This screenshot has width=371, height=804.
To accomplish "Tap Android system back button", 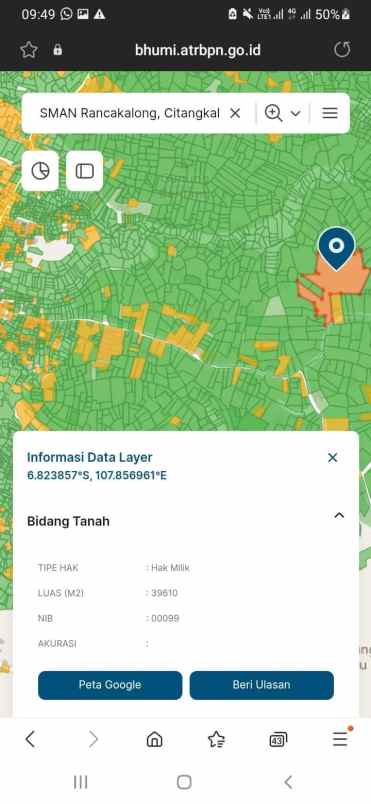I will [288, 782].
